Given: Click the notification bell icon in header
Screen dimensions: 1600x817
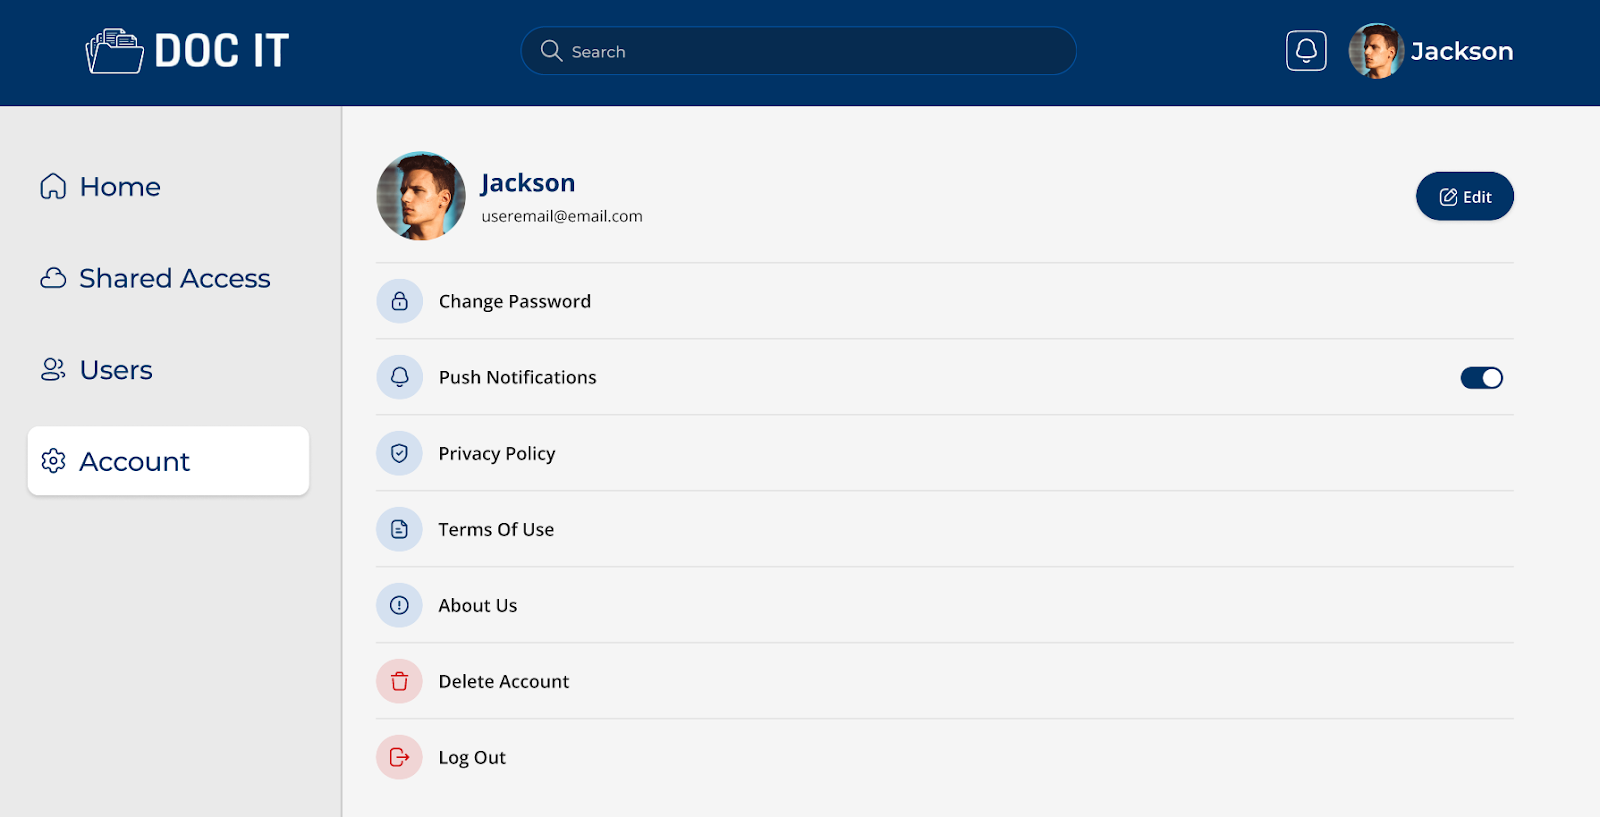Looking at the screenshot, I should pos(1306,51).
